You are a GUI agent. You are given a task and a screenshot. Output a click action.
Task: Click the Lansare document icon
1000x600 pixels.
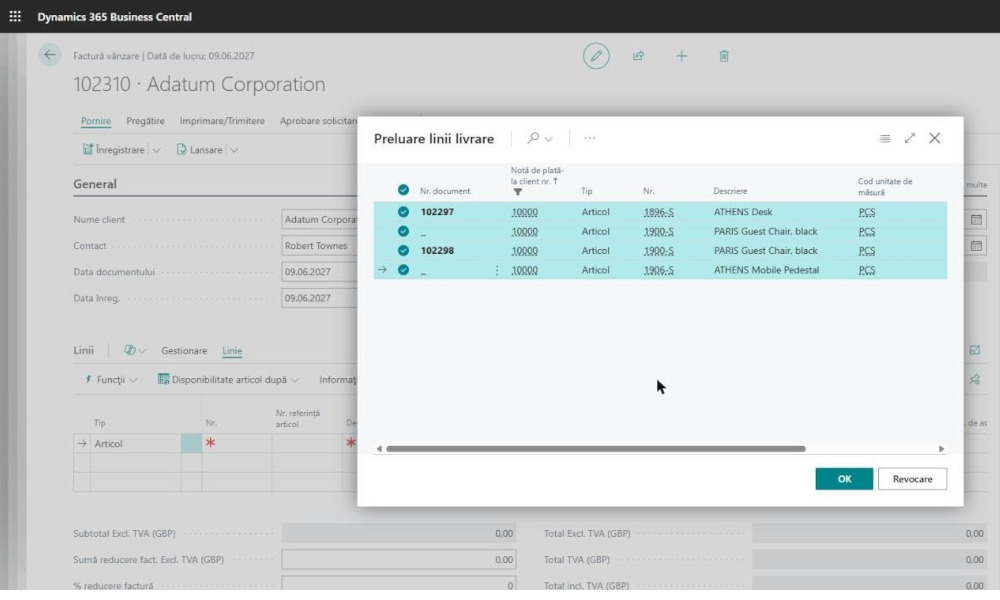click(x=182, y=149)
